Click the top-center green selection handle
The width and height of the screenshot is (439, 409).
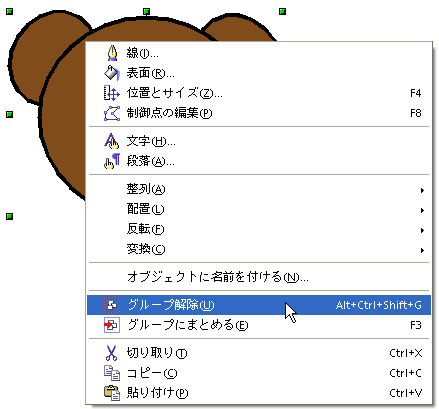146,12
